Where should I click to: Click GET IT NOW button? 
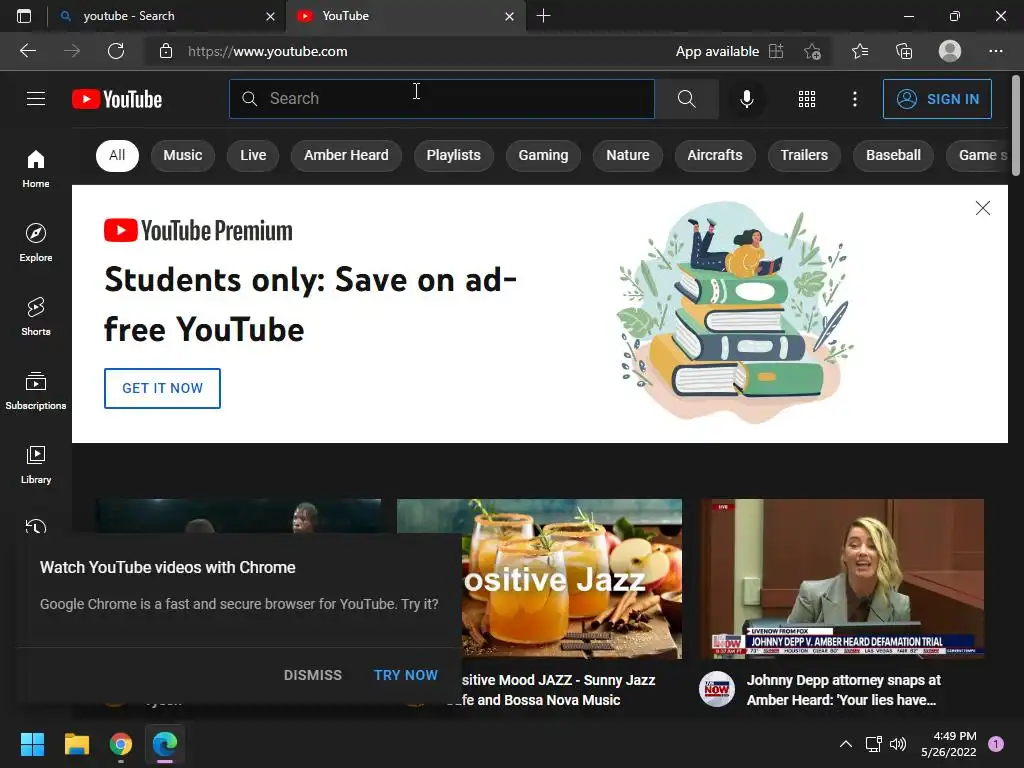tap(163, 388)
